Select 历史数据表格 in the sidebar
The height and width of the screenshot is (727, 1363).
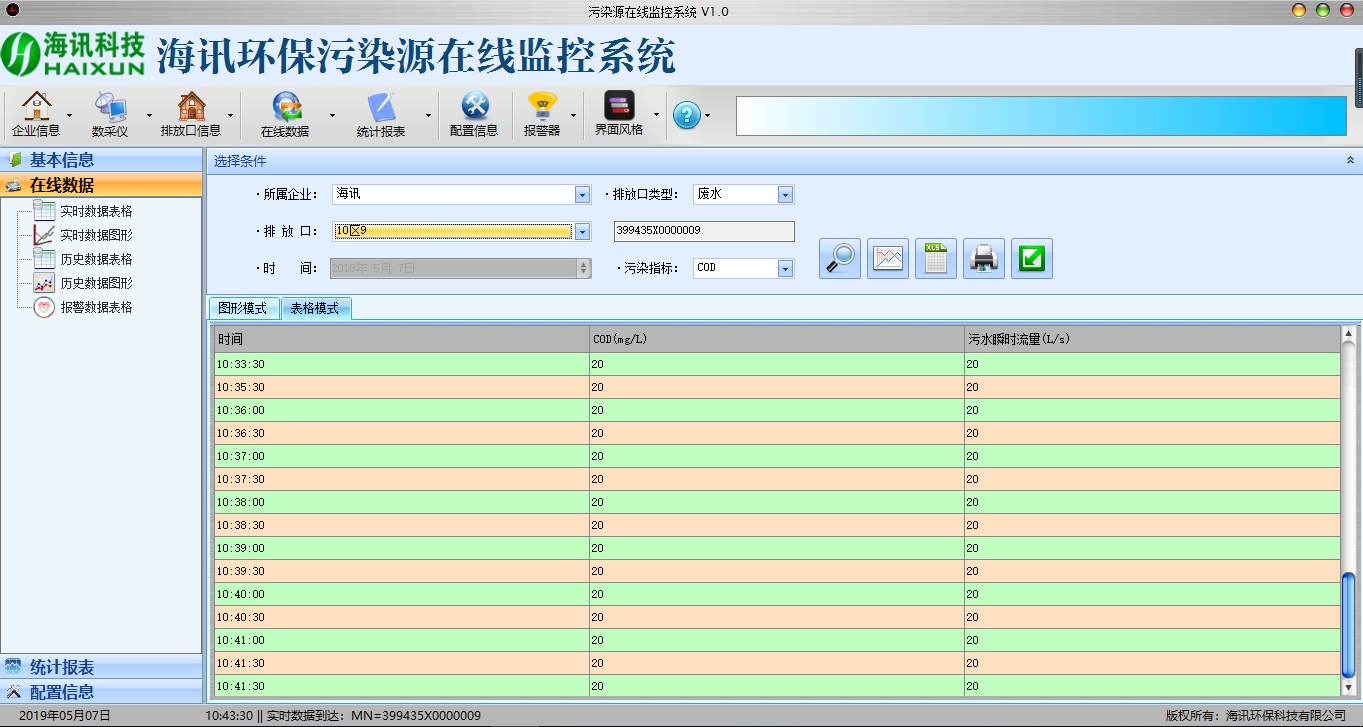(96, 259)
